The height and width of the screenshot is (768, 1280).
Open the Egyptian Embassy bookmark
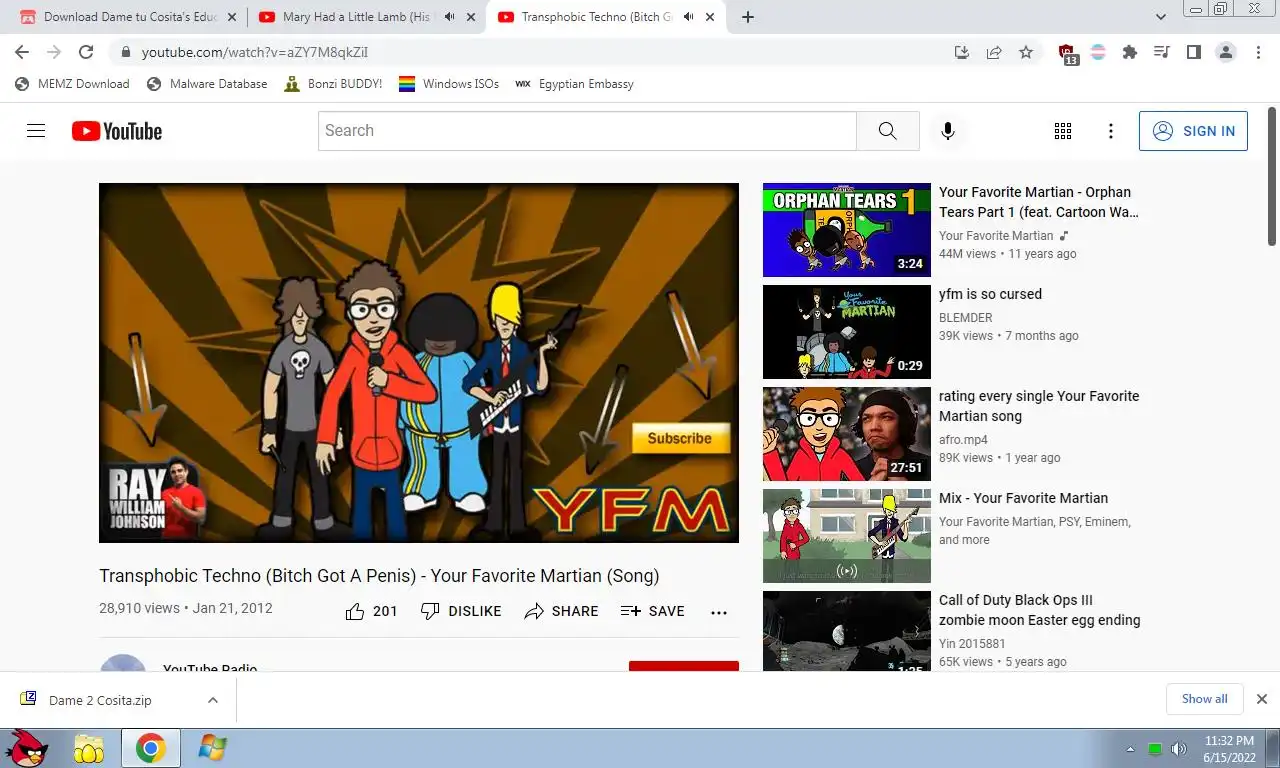pyautogui.click(x=575, y=84)
